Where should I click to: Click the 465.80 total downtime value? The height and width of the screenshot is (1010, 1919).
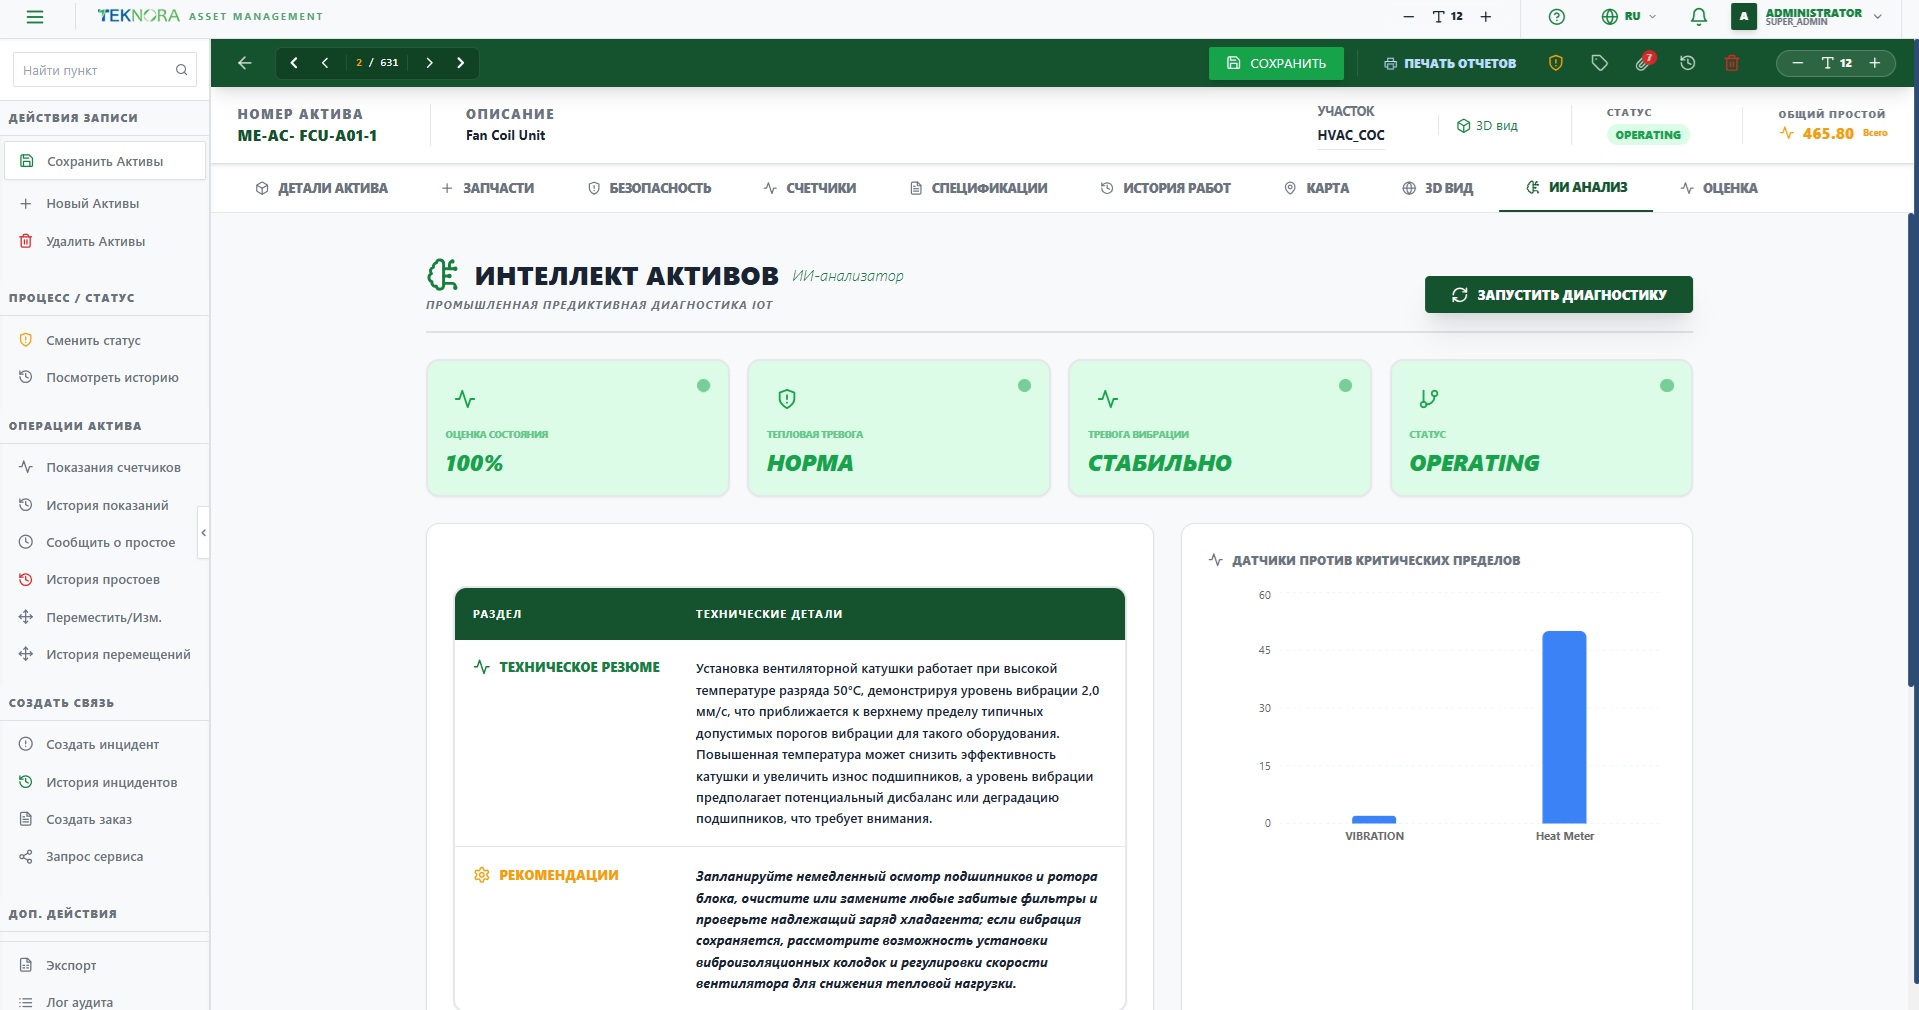[1828, 134]
